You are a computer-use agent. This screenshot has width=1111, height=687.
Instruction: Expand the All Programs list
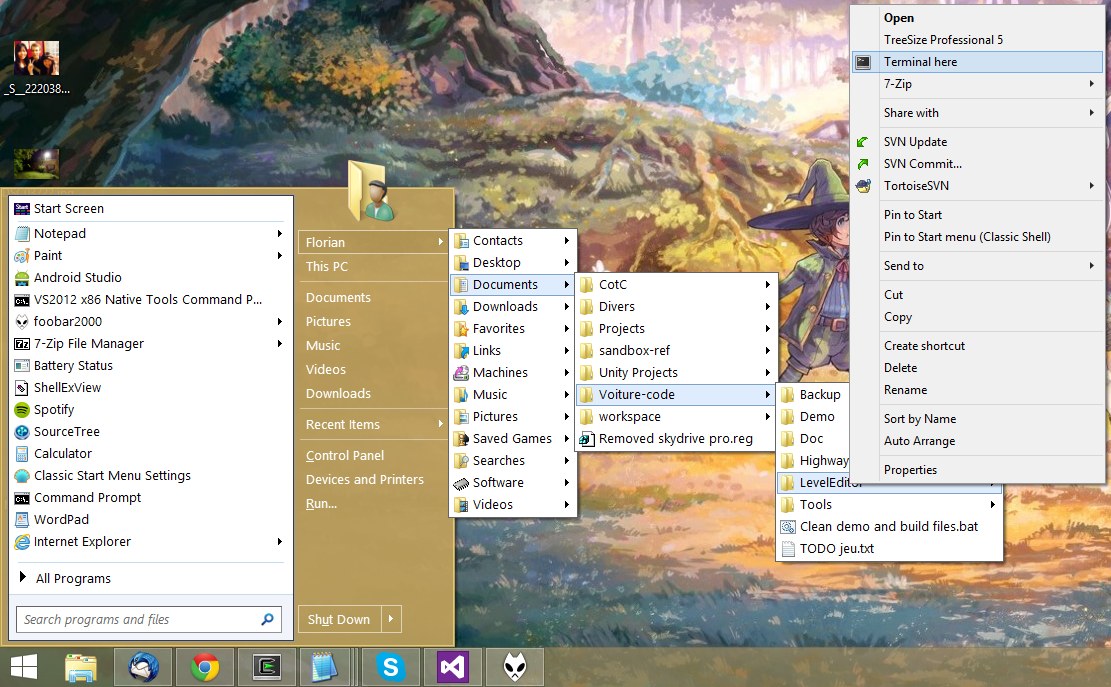pyautogui.click(x=72, y=579)
